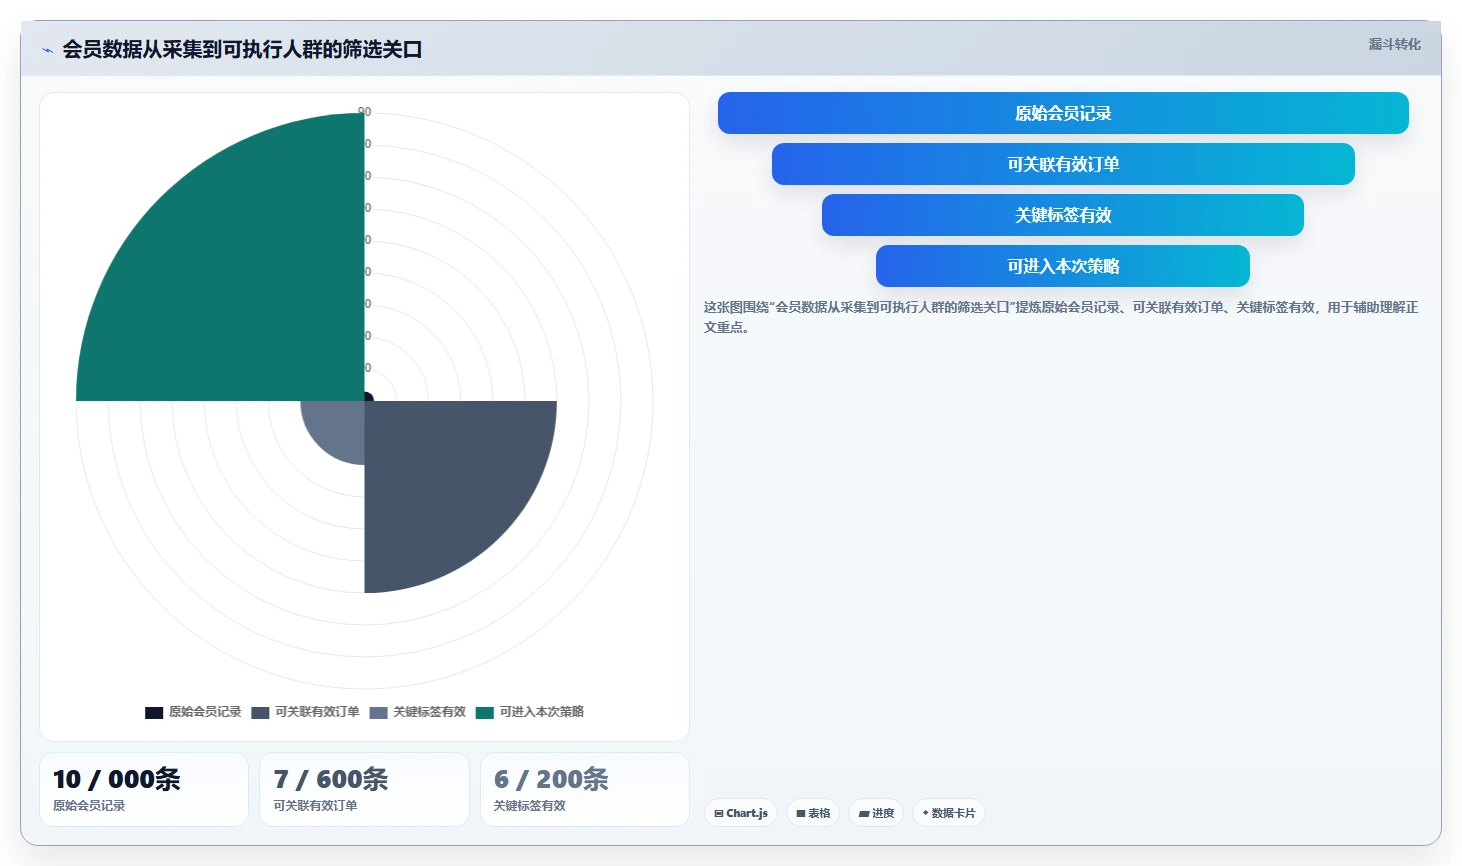Image resolution: width=1462 pixels, height=866 pixels.
Task: Click the 进度 tag chip
Action: coord(876,813)
